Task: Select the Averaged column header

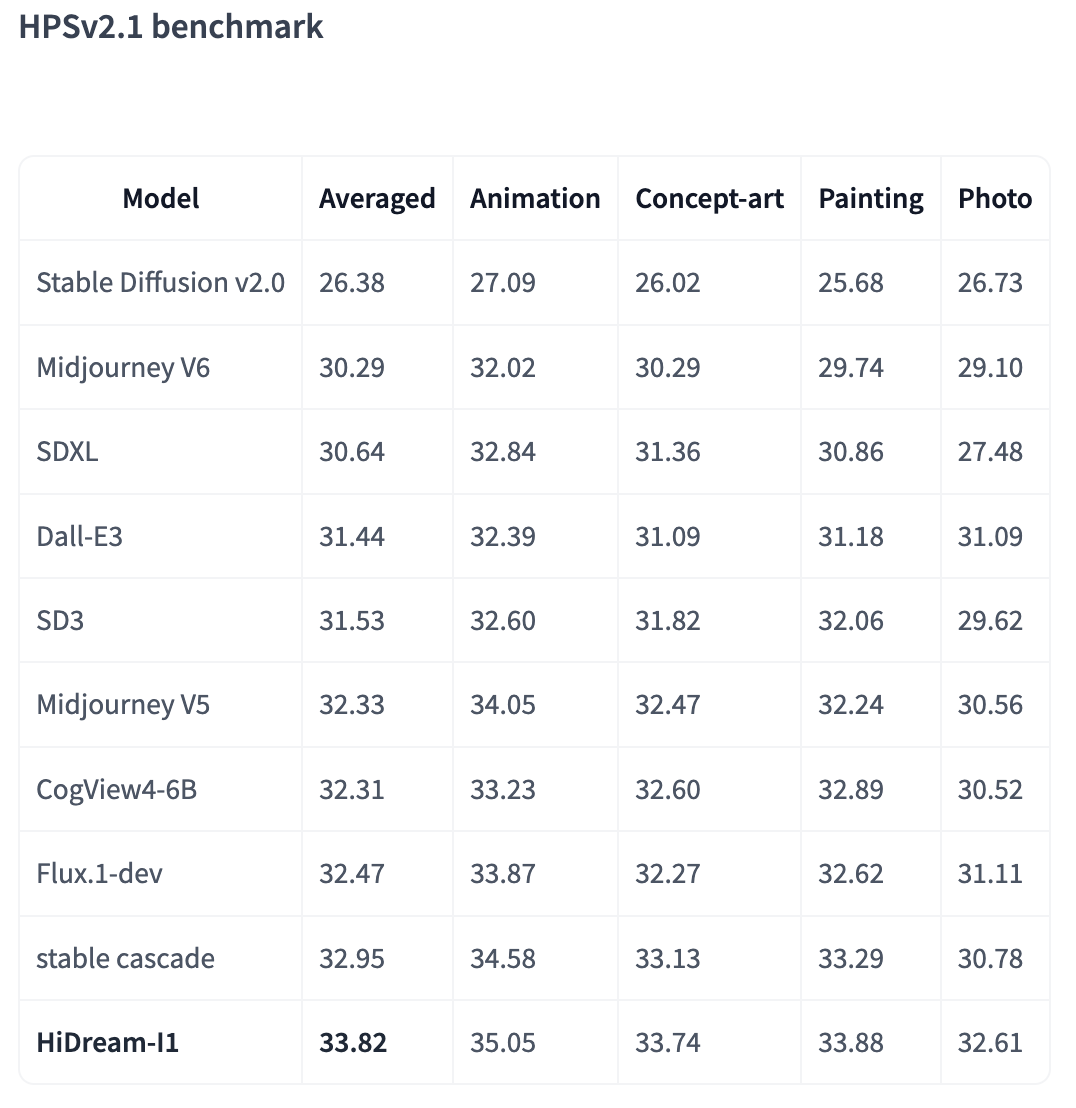Action: (x=377, y=198)
